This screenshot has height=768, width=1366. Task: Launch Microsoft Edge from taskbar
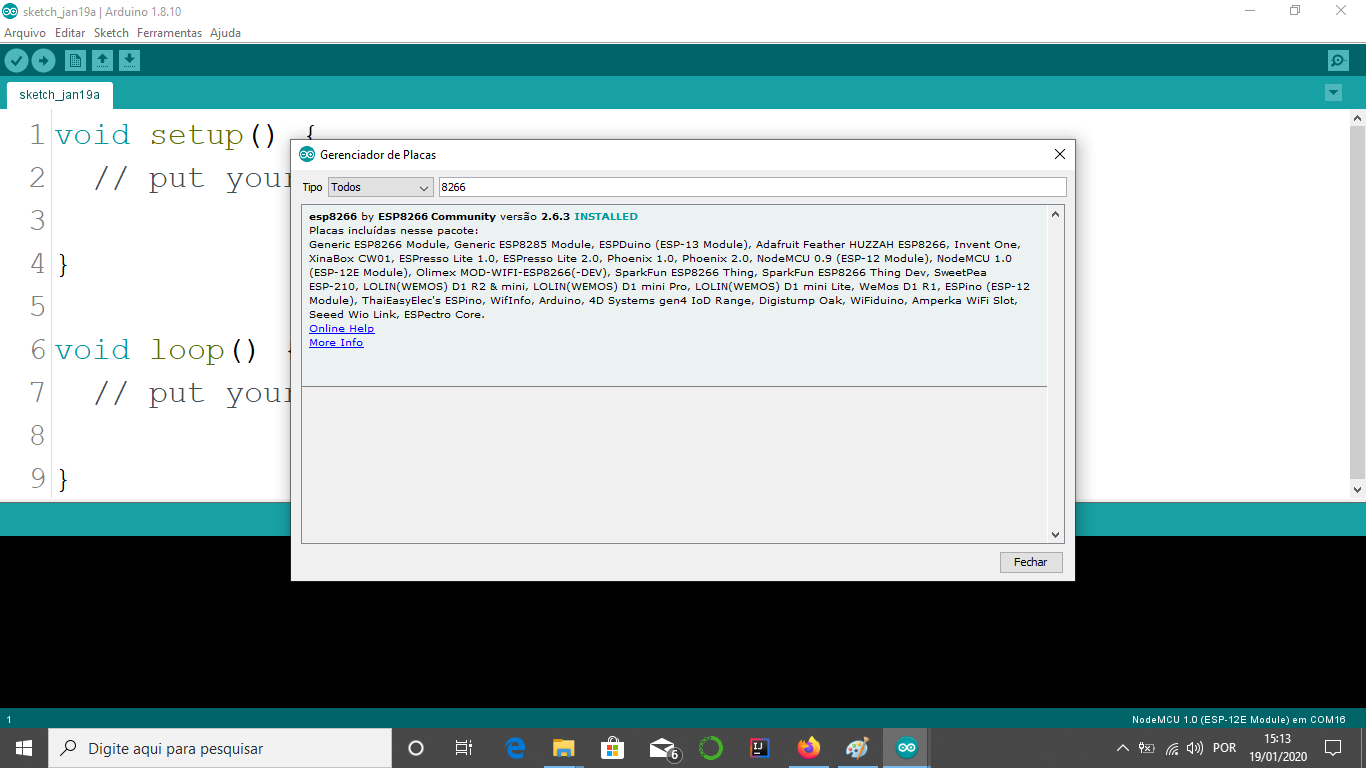point(516,748)
